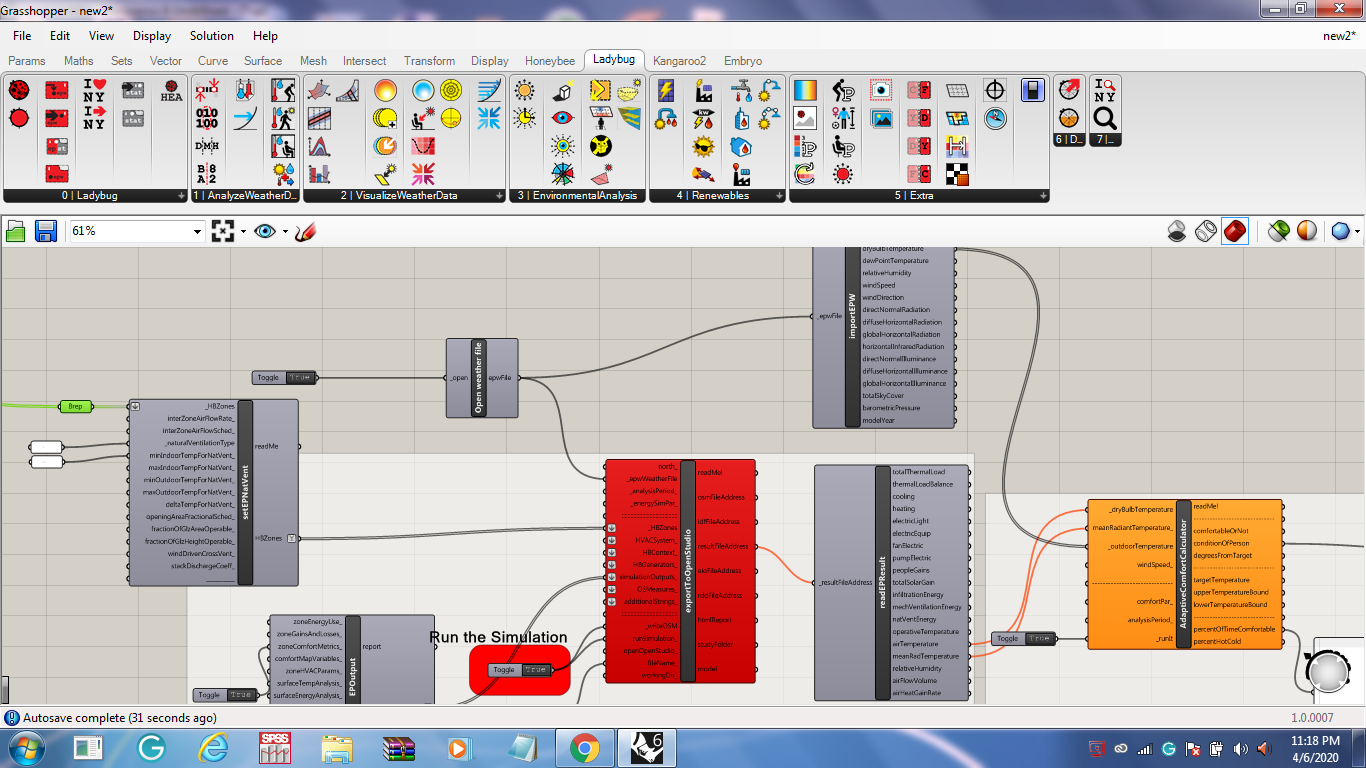Viewport: 1366px width, 768px height.
Task: Select the exportToOpenStudio red component
Action: (680, 571)
